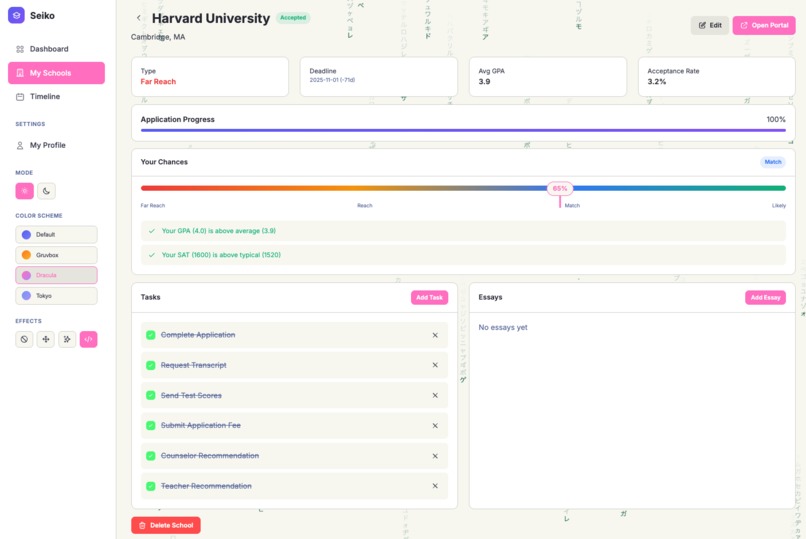Screen dimensions: 806x539
Task: Click Open Portal button
Action: pyautogui.click(x=764, y=25)
